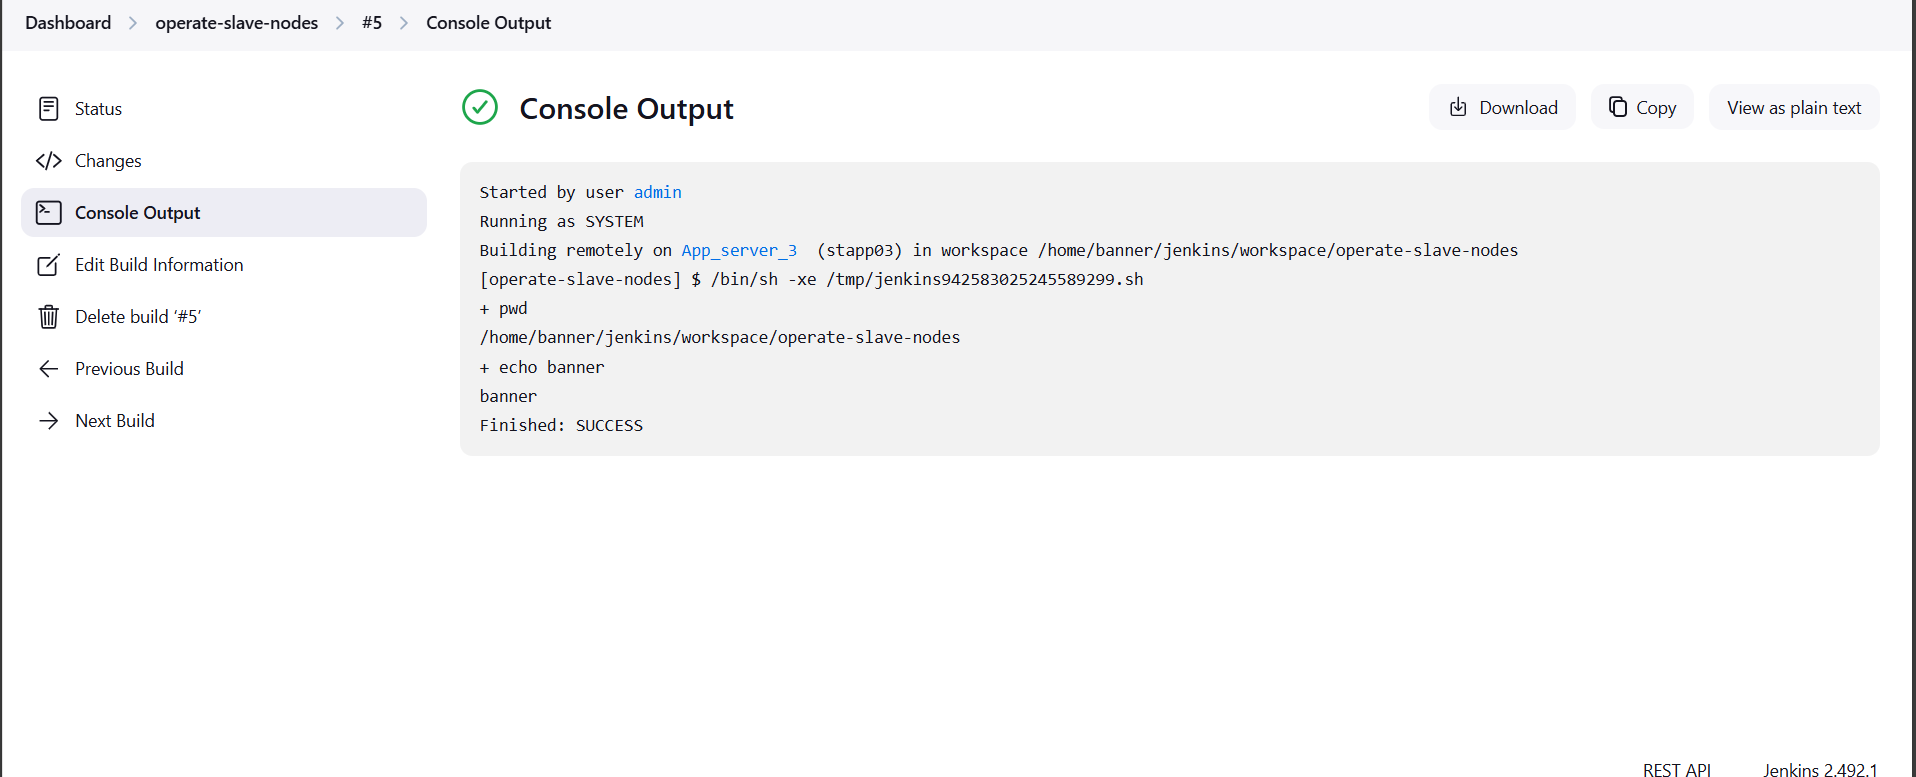
Task: Go to Dashboard breadcrumb
Action: click(x=68, y=23)
